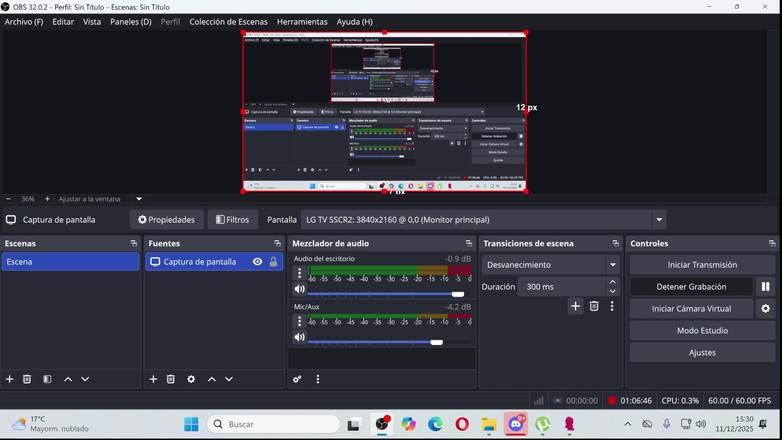This screenshot has height=440, width=782.
Task: Open Discord from taskbar
Action: (x=516, y=424)
